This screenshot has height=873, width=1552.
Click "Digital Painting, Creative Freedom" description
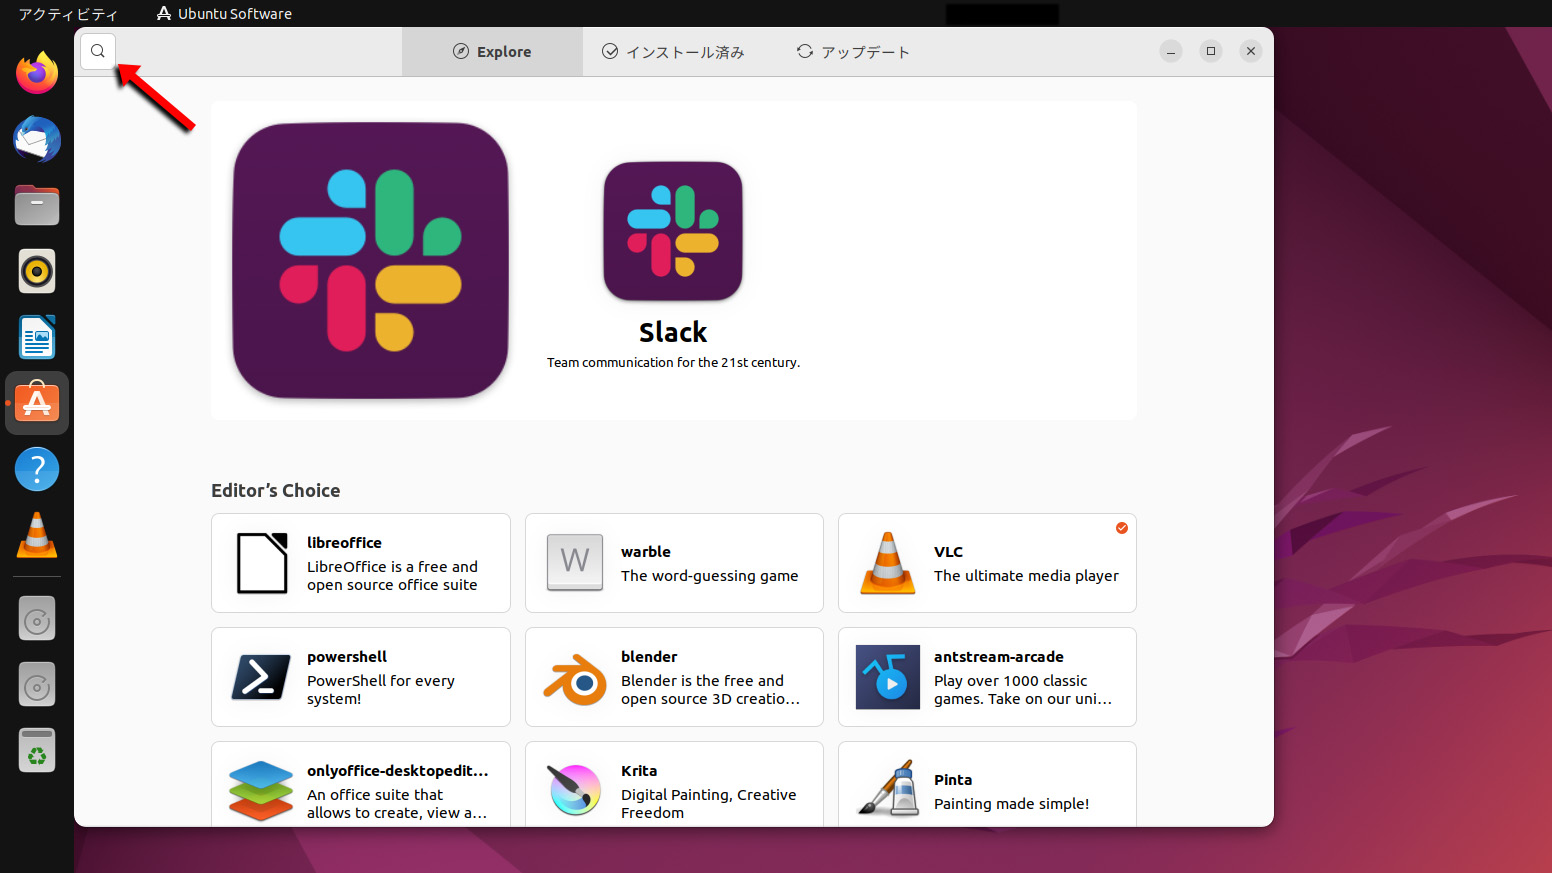709,804
